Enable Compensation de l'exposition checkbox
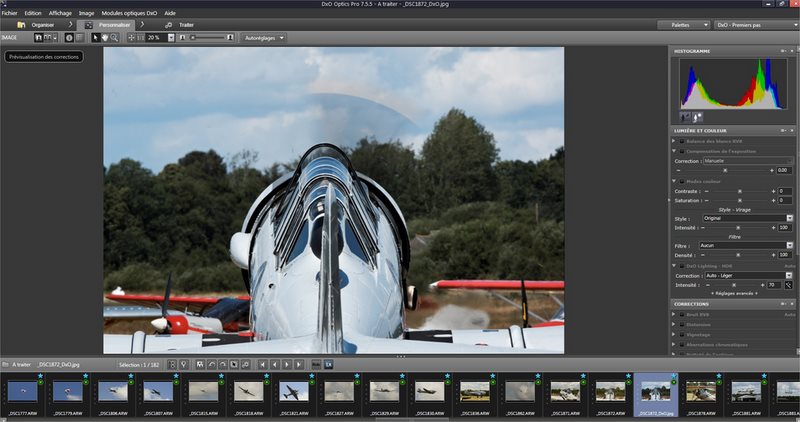 click(682, 152)
